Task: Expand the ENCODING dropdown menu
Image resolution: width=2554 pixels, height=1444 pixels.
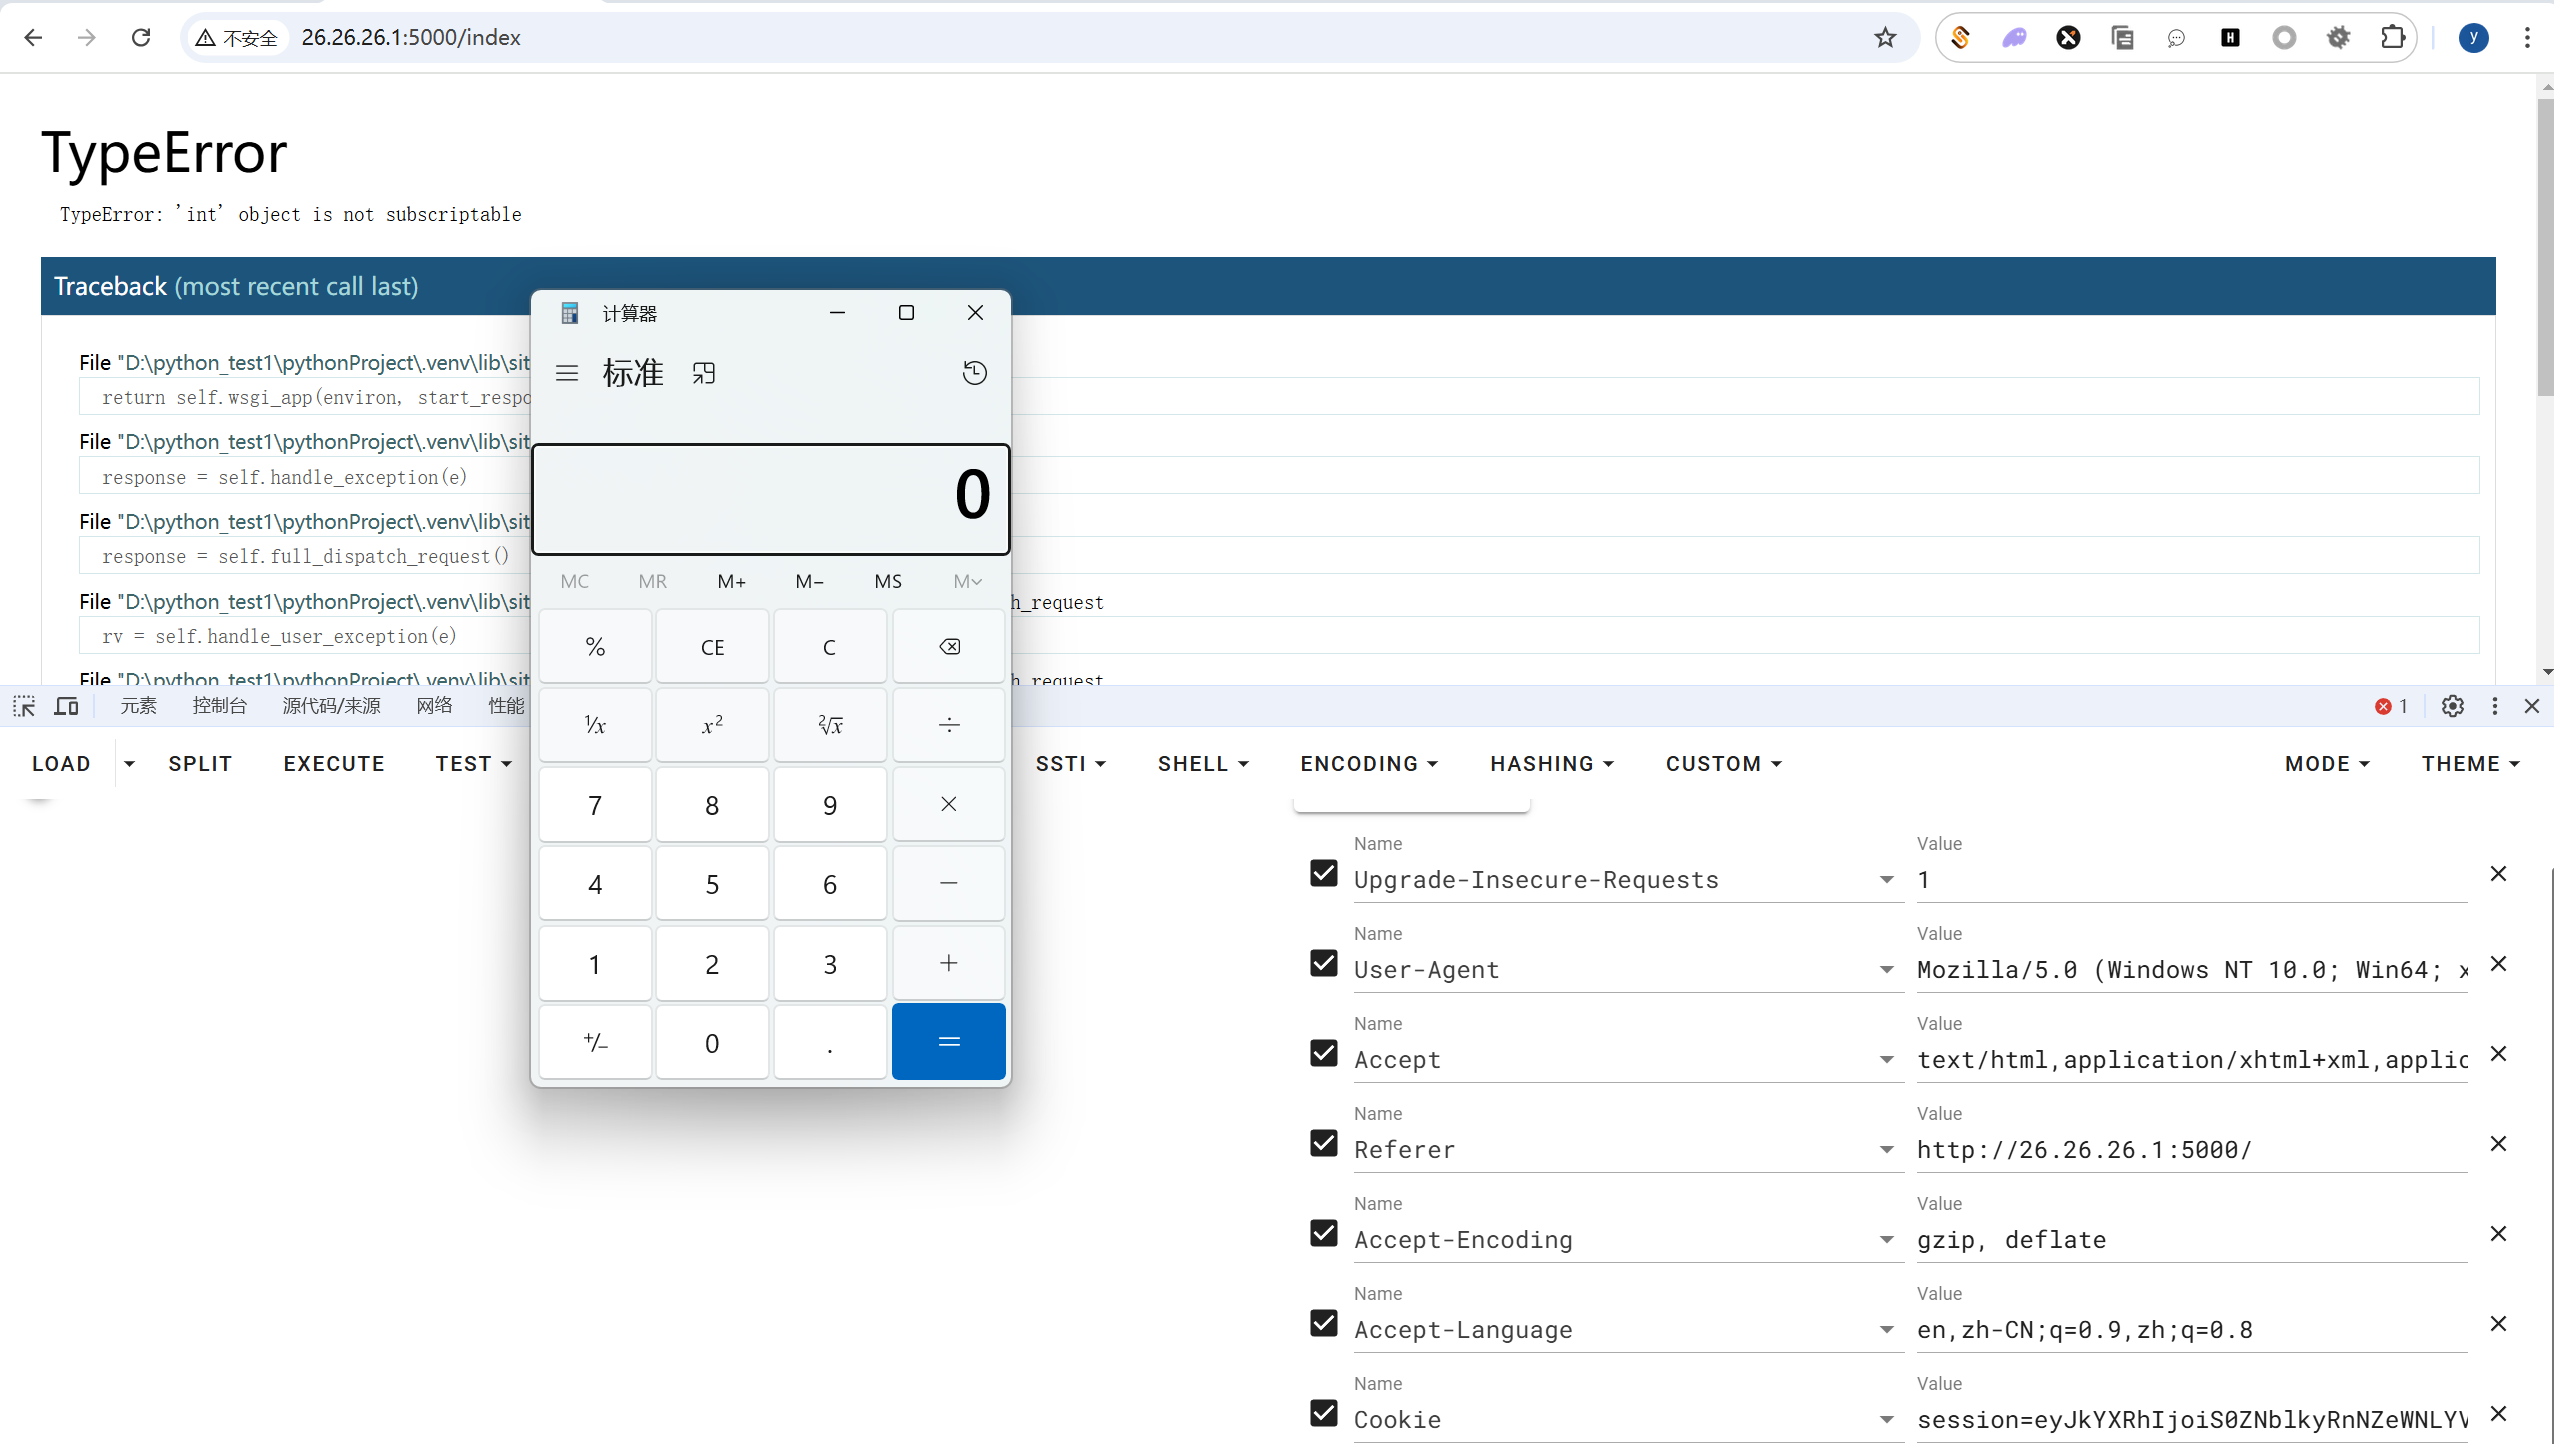Action: coord(1368,764)
